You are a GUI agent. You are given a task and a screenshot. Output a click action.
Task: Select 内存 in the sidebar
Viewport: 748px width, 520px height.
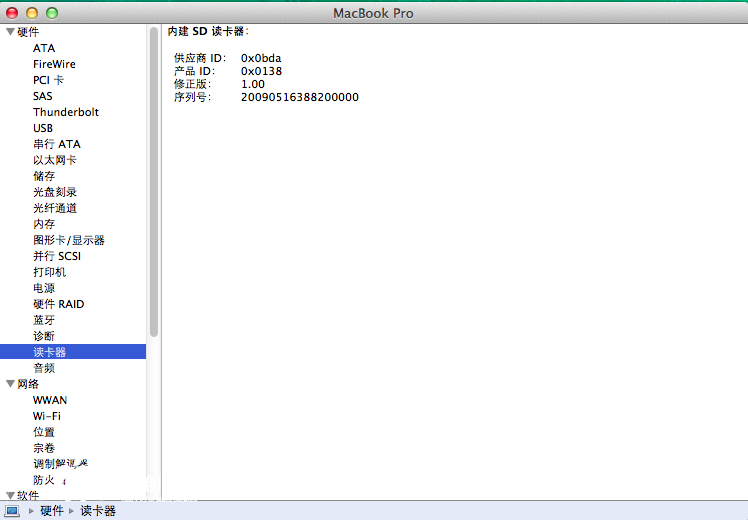[x=44, y=224]
